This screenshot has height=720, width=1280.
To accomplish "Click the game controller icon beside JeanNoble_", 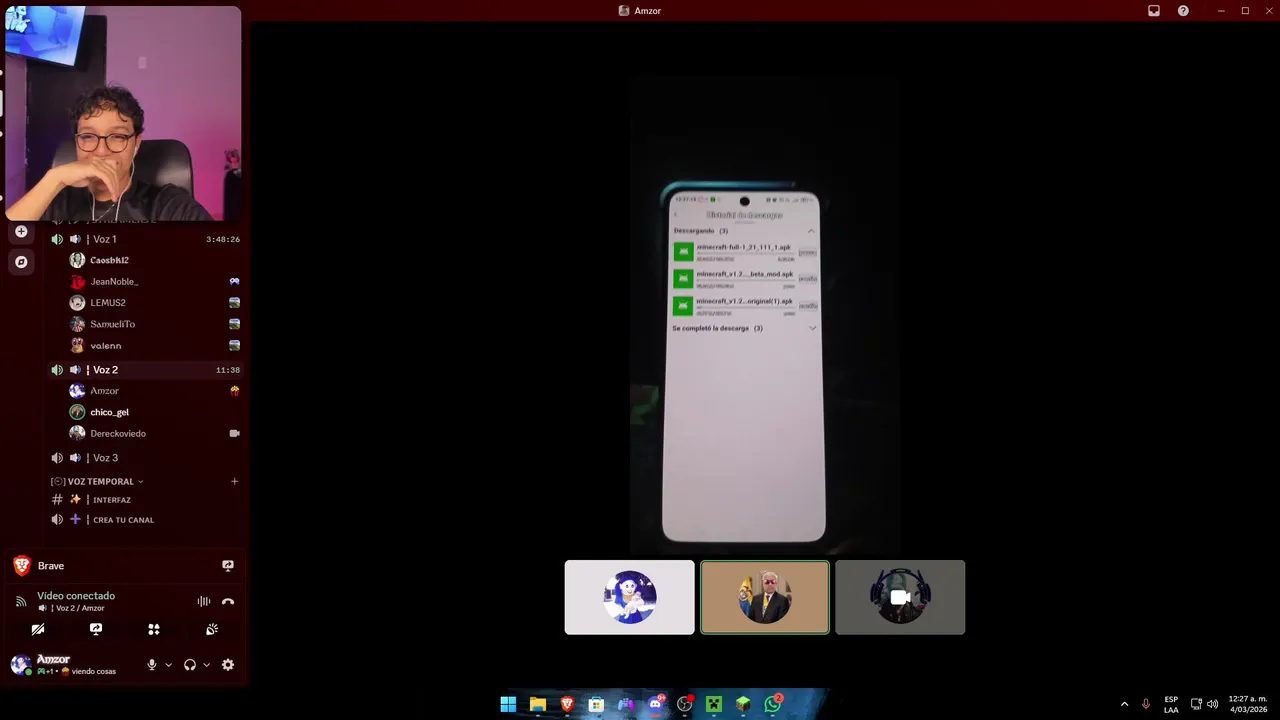I will click(x=234, y=282).
